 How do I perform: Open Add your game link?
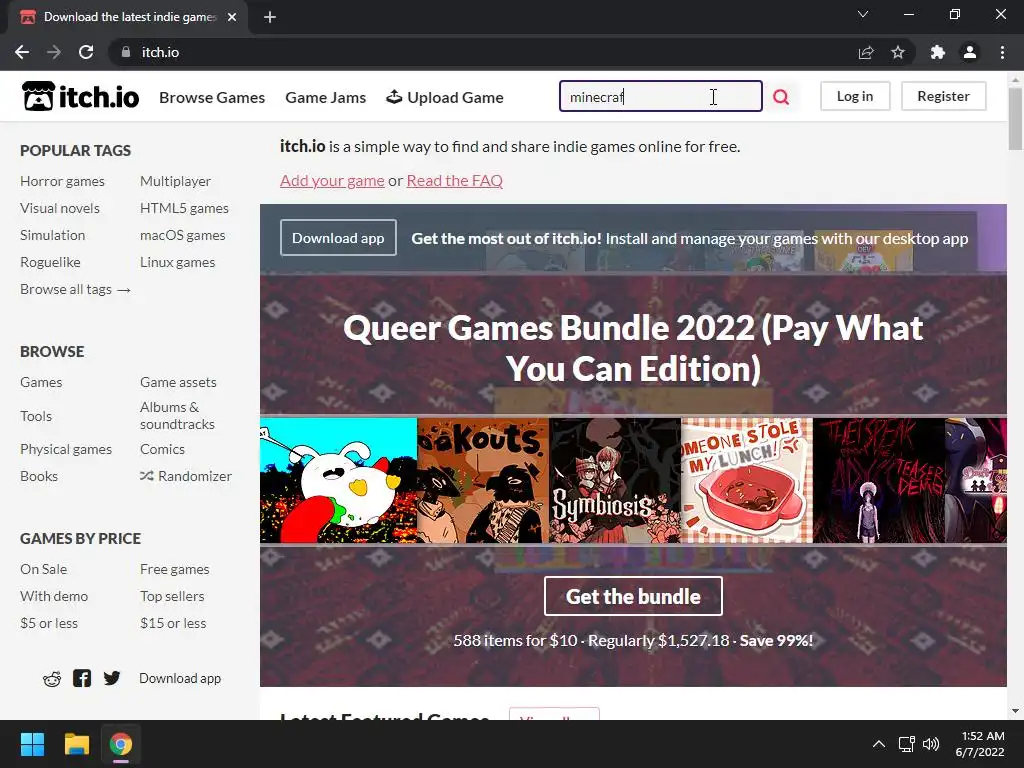click(x=332, y=180)
